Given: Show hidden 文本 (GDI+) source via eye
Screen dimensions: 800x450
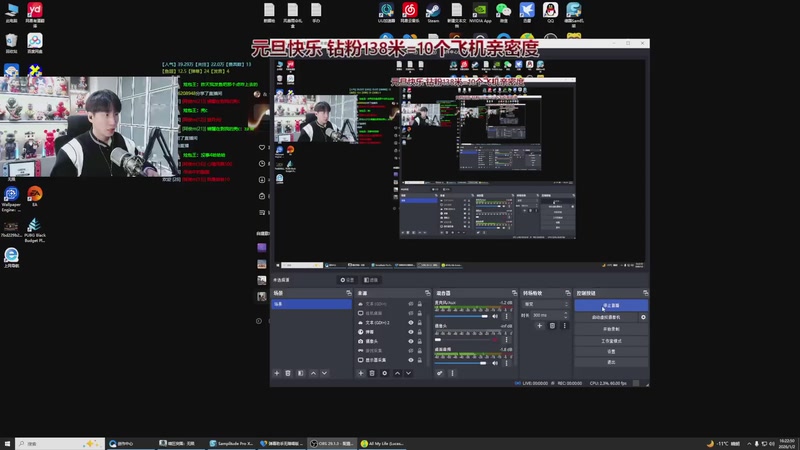Looking at the screenshot, I should pyautogui.click(x=411, y=304).
